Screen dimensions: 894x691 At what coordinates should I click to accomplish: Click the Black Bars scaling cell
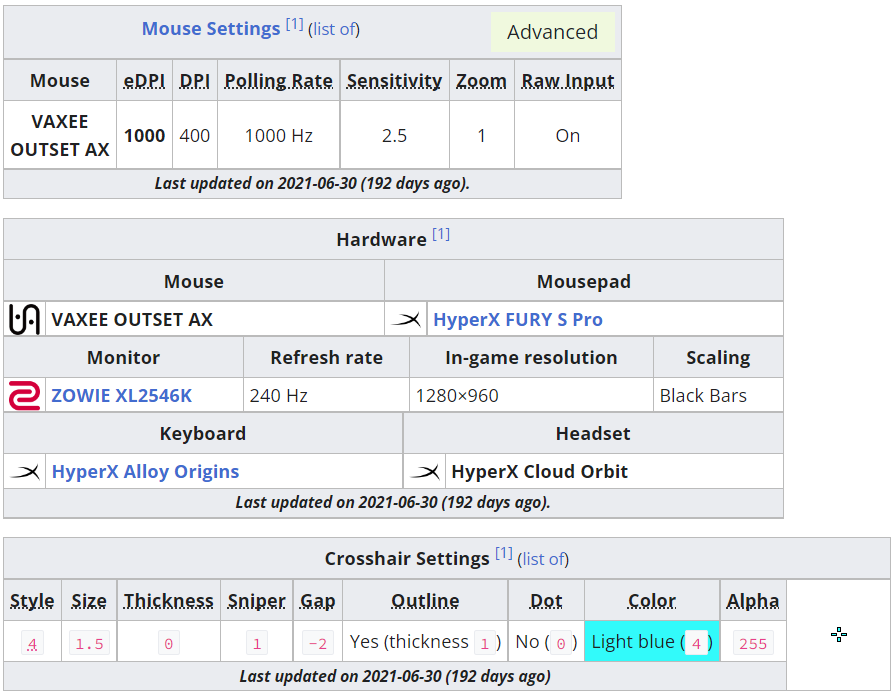click(718, 396)
